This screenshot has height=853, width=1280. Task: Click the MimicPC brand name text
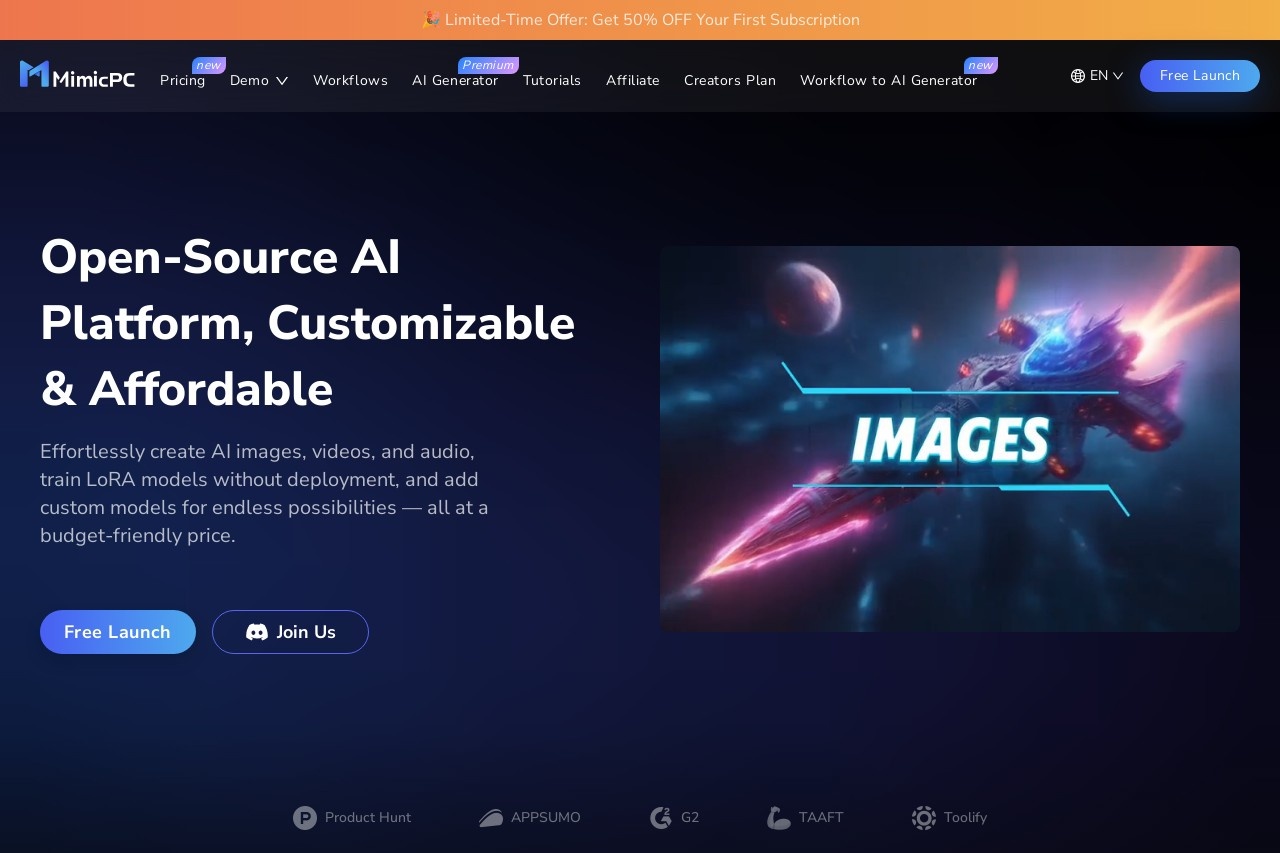pos(93,79)
